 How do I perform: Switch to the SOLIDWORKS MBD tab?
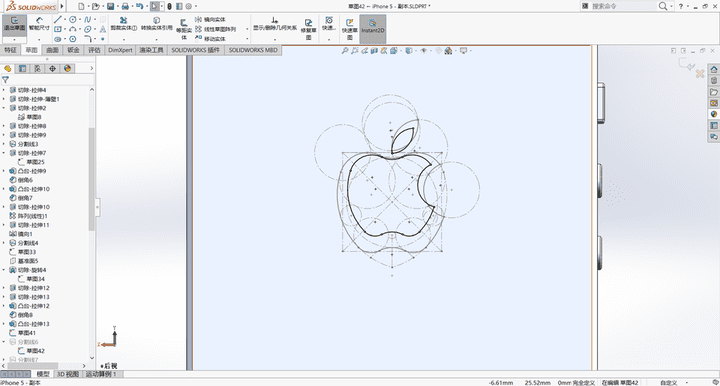[253, 50]
